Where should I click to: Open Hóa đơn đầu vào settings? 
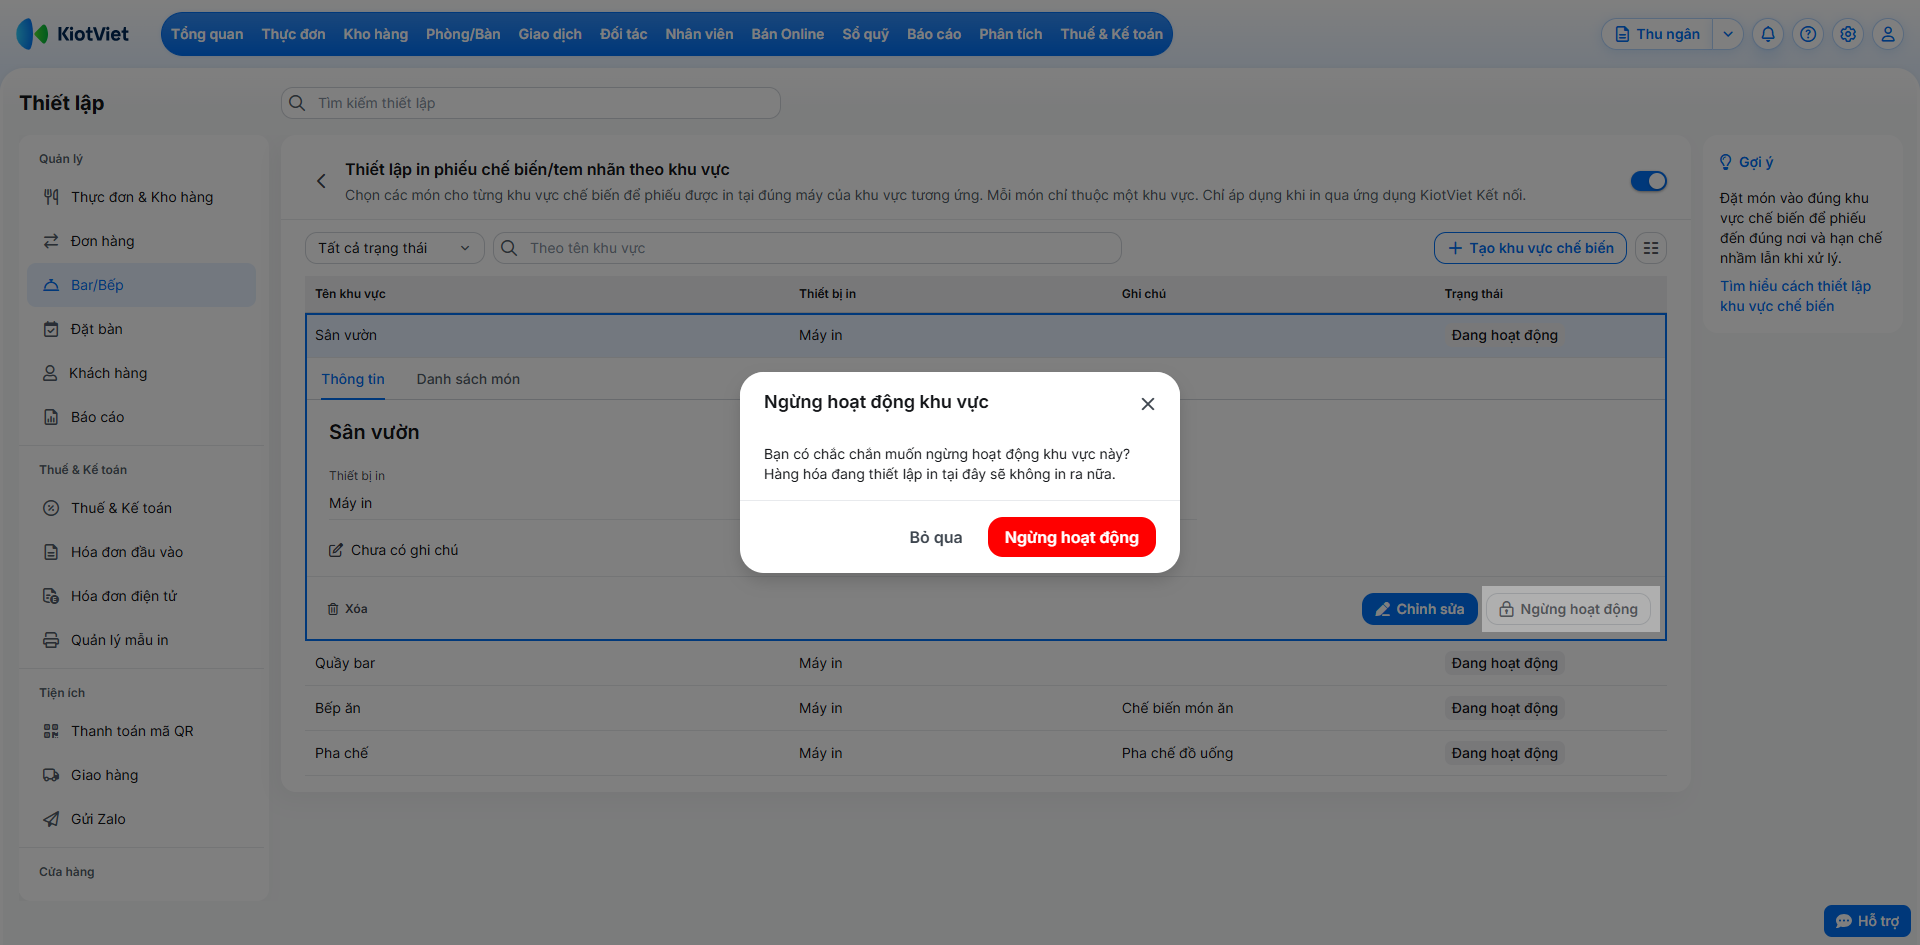pyautogui.click(x=141, y=552)
